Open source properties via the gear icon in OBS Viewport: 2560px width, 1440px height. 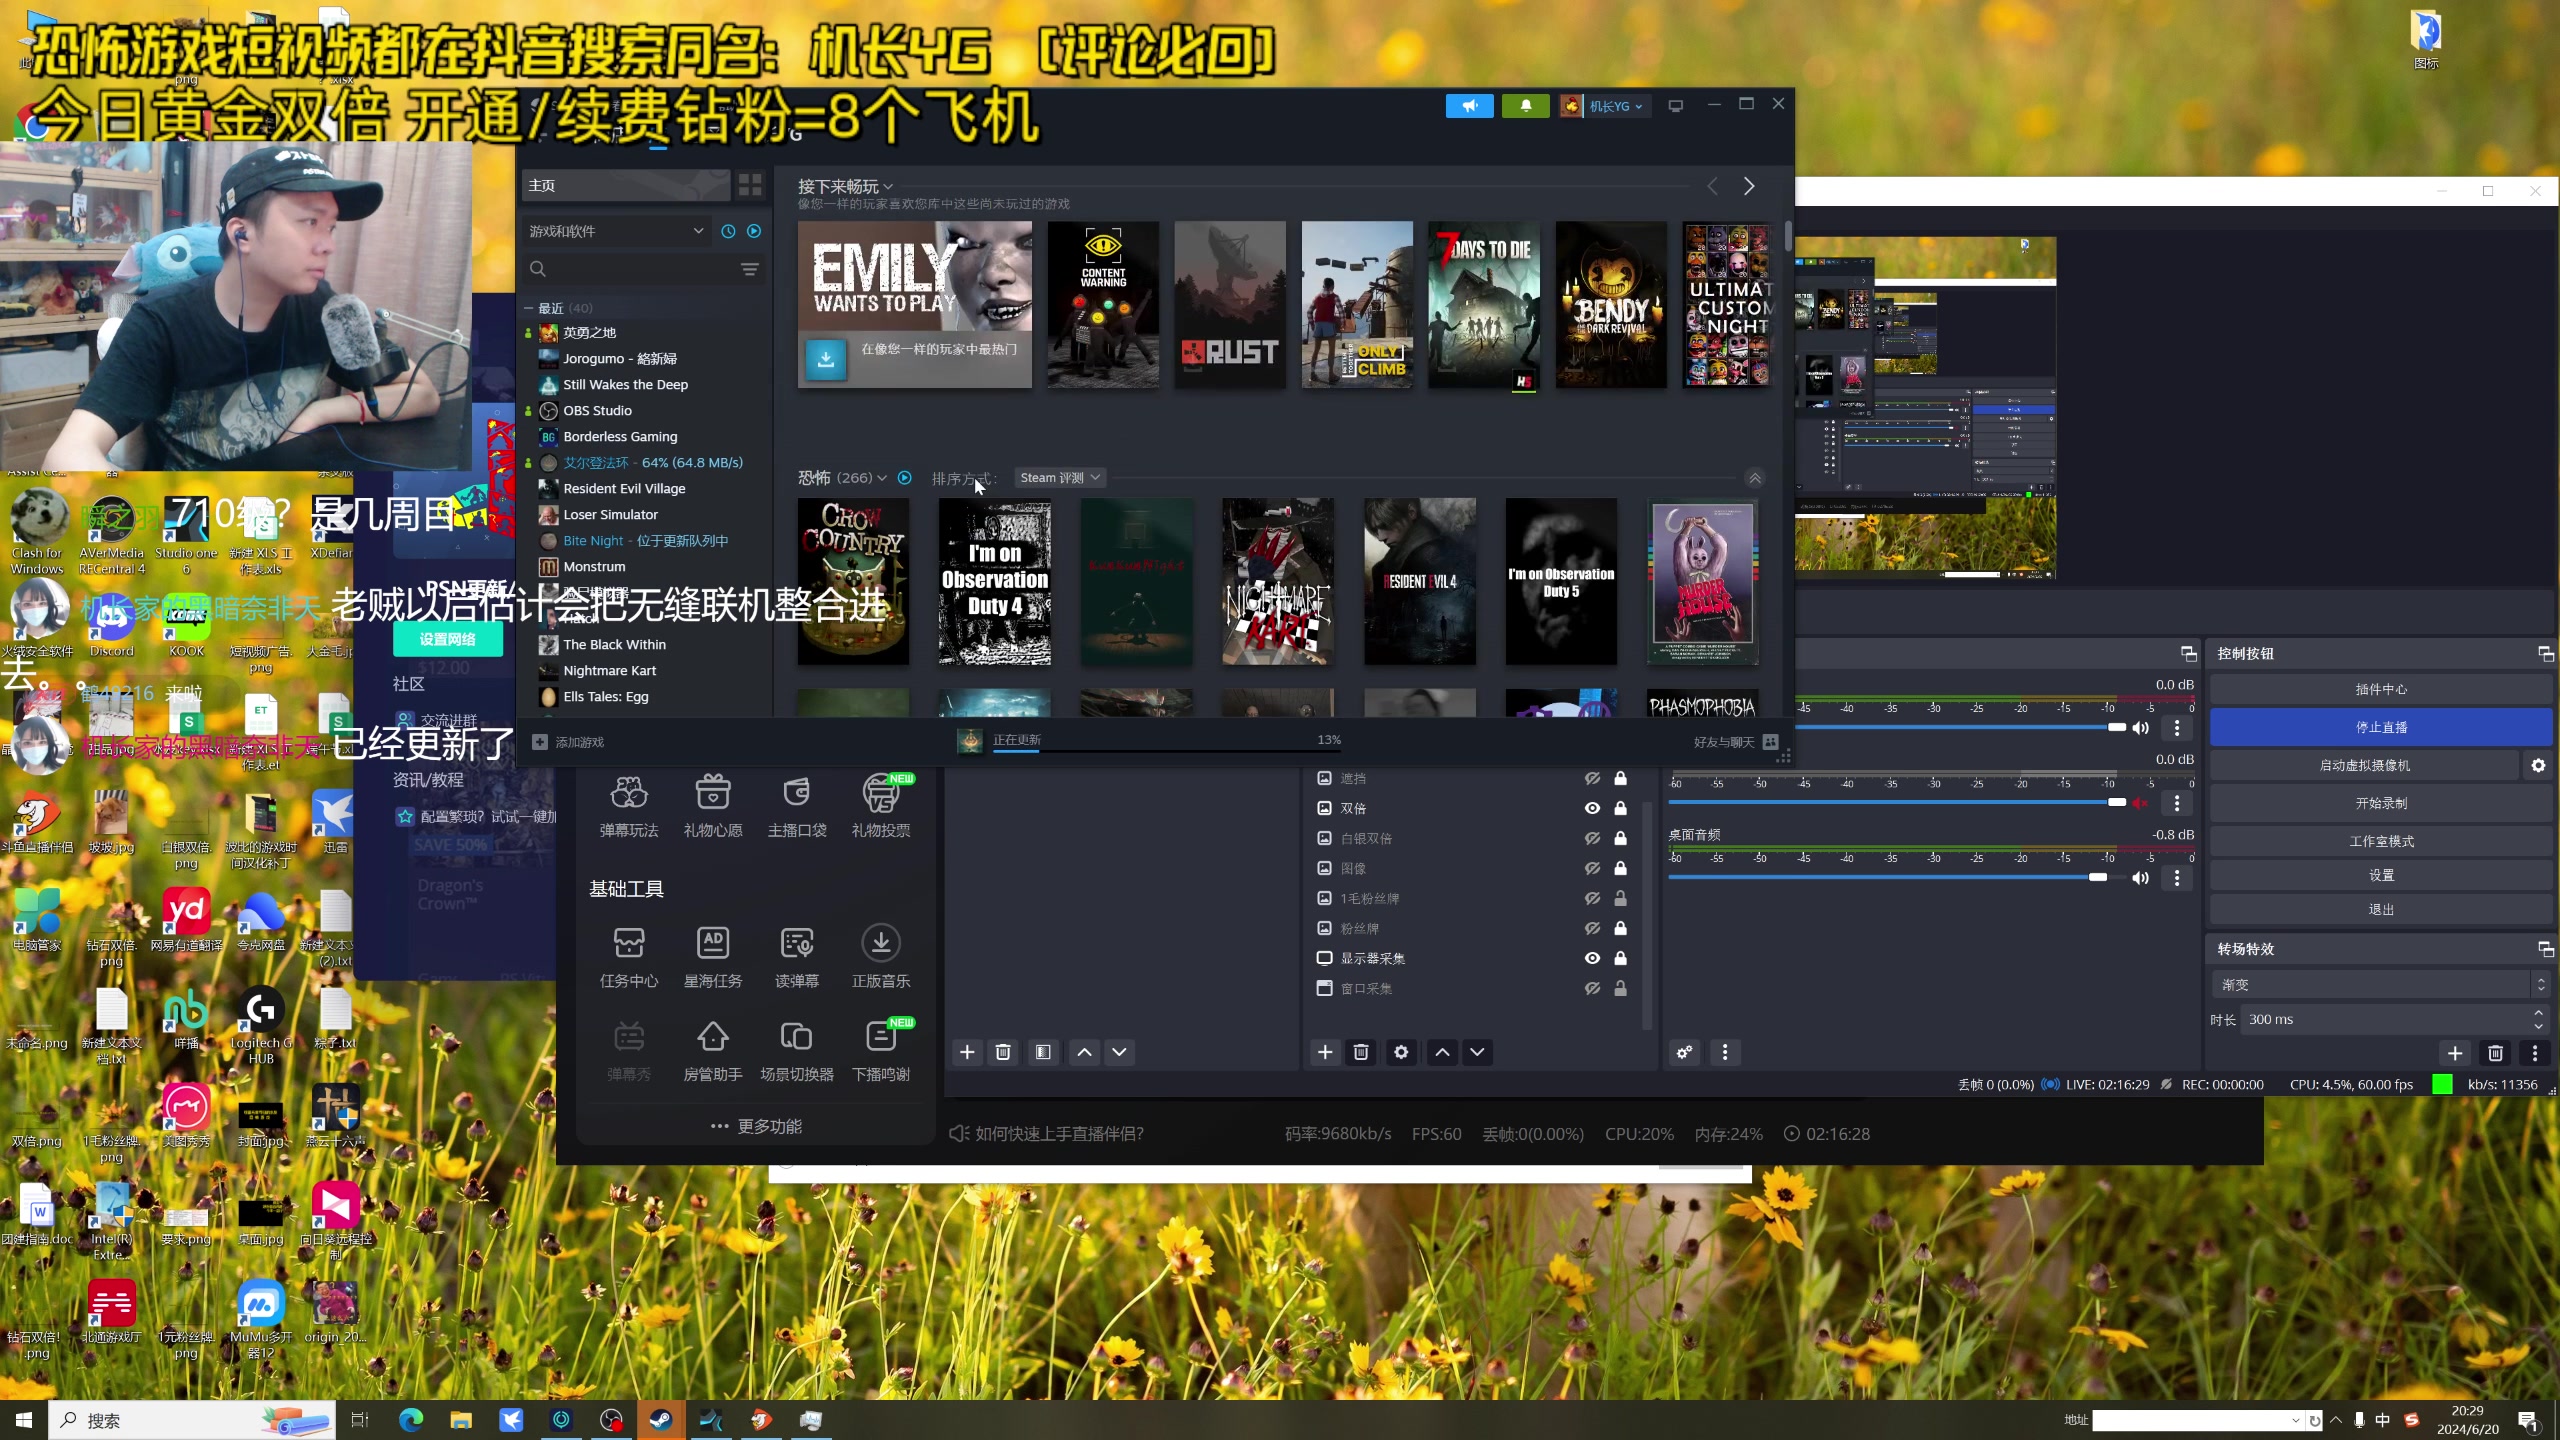[1401, 1052]
